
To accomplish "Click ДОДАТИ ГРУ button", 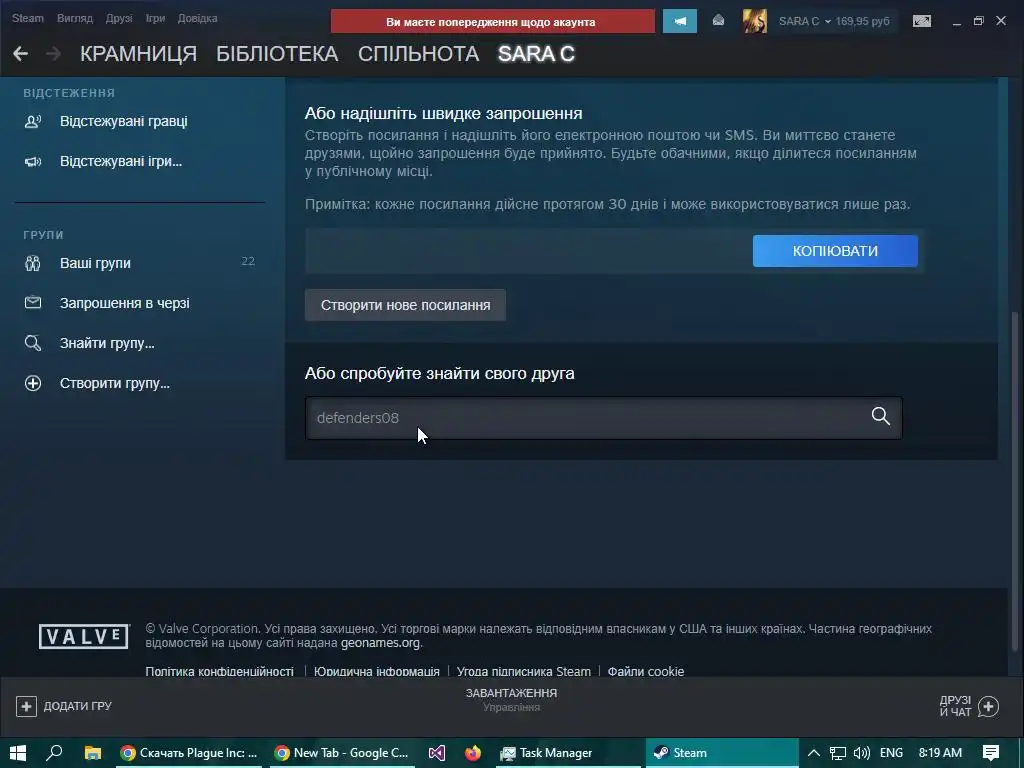I will pos(64,706).
